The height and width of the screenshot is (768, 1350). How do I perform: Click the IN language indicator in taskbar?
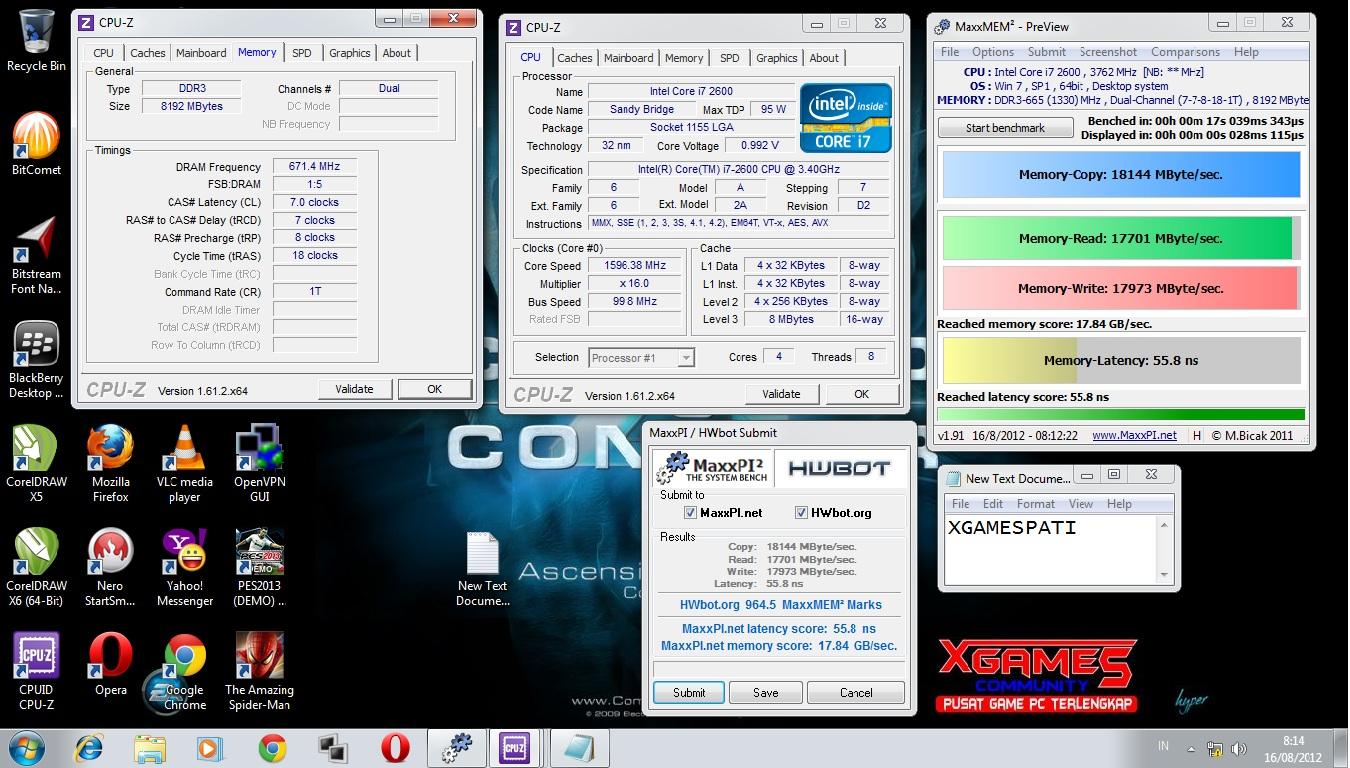pos(1163,746)
